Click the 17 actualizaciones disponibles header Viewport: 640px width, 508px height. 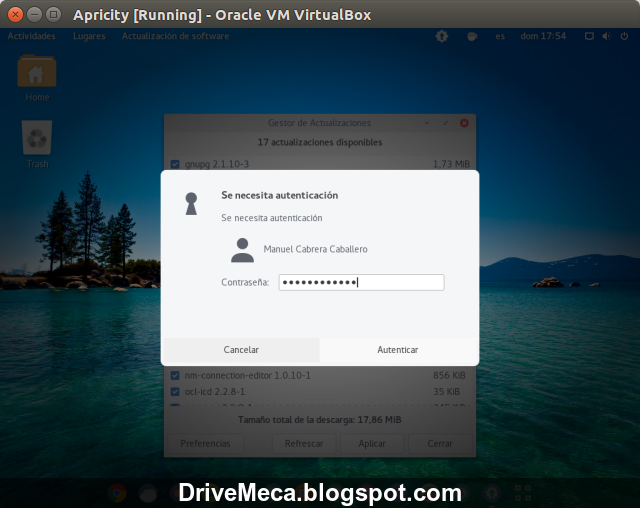click(x=320, y=142)
